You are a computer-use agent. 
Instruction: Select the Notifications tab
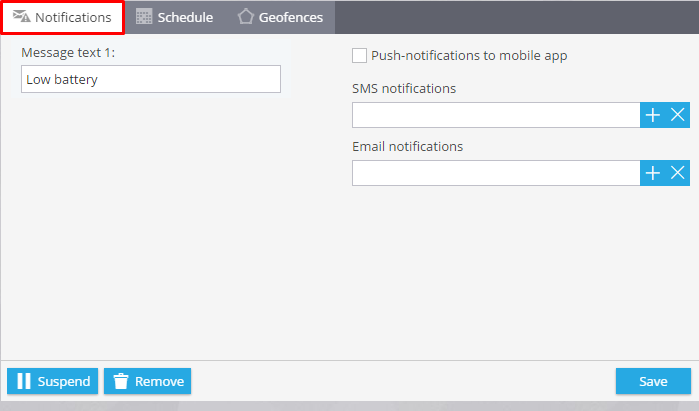pos(62,17)
